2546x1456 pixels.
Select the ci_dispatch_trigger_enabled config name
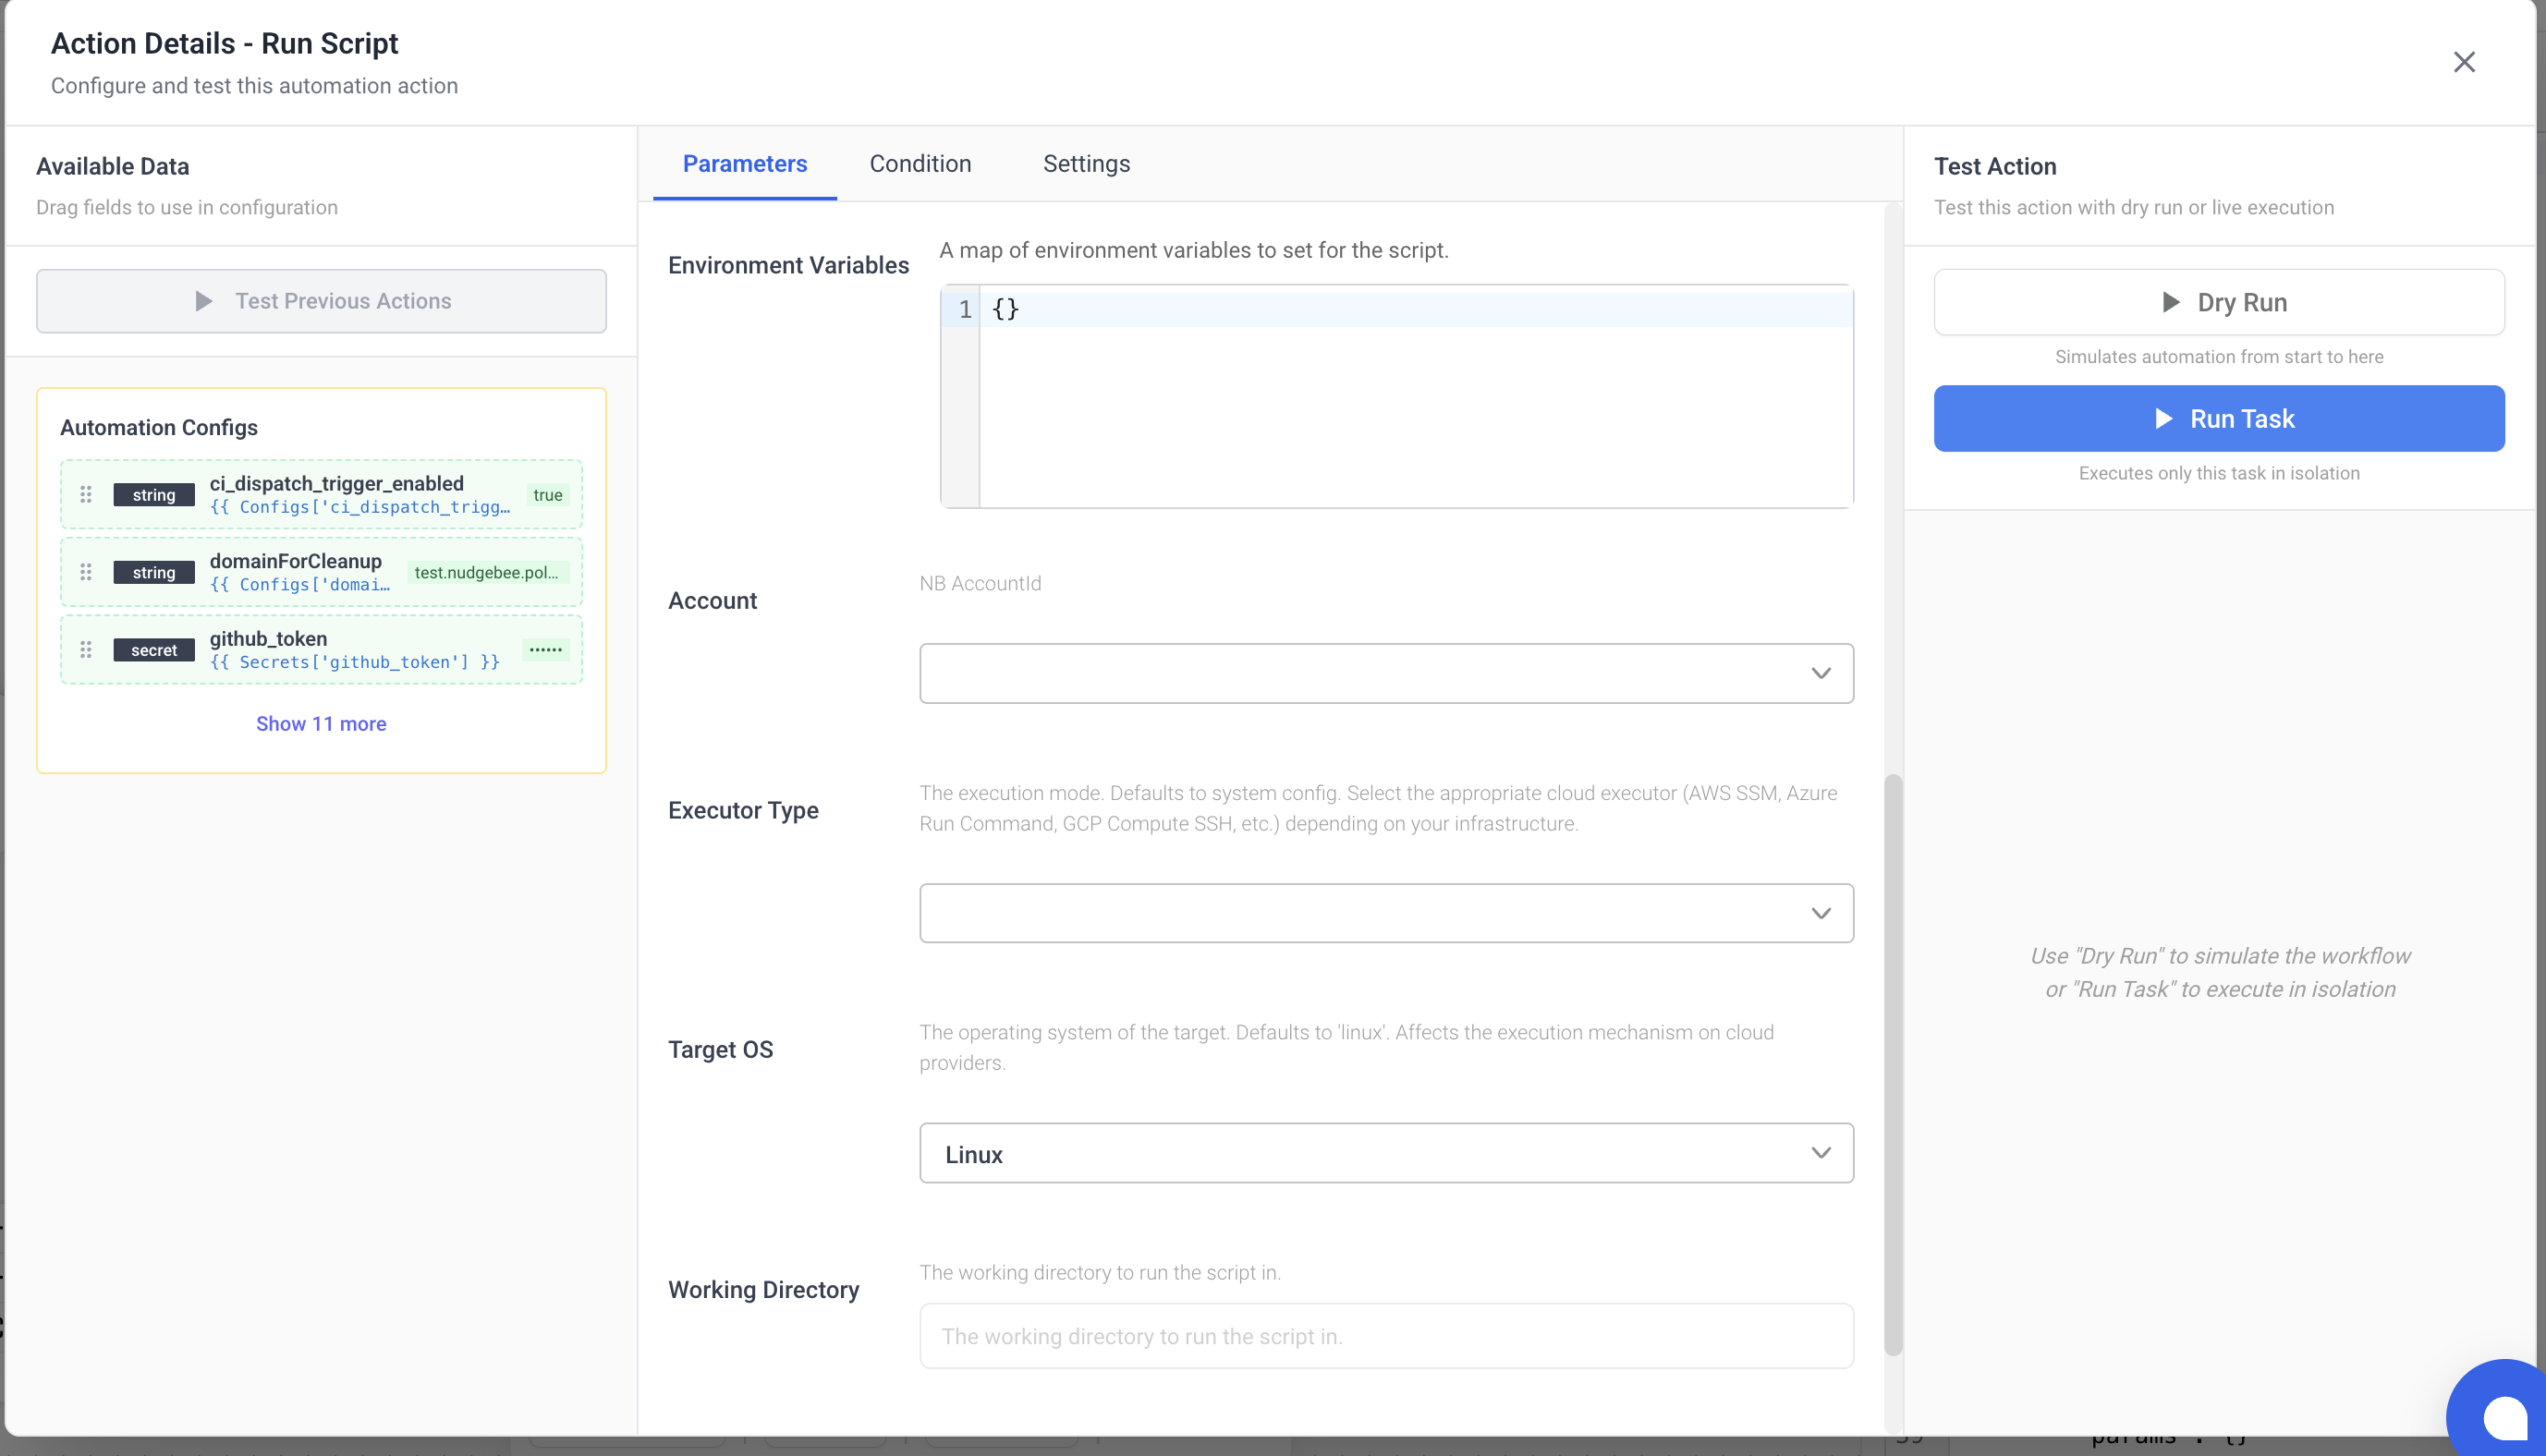[337, 483]
